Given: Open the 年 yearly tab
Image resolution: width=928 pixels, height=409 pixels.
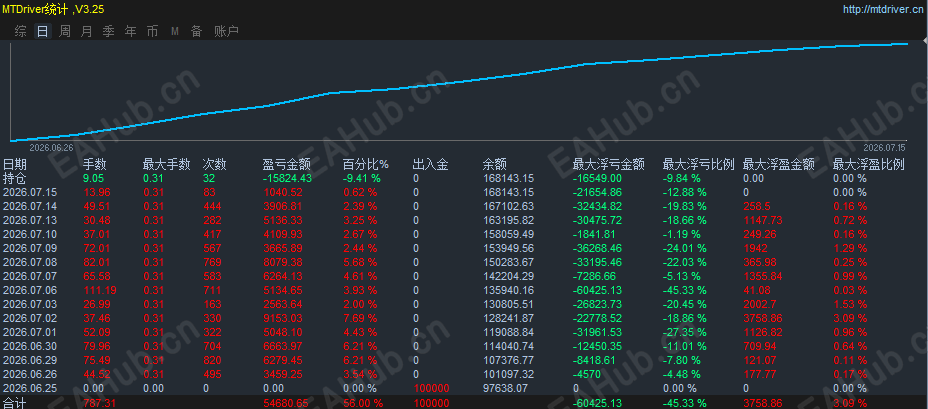Looking at the screenshot, I should tap(130, 31).
